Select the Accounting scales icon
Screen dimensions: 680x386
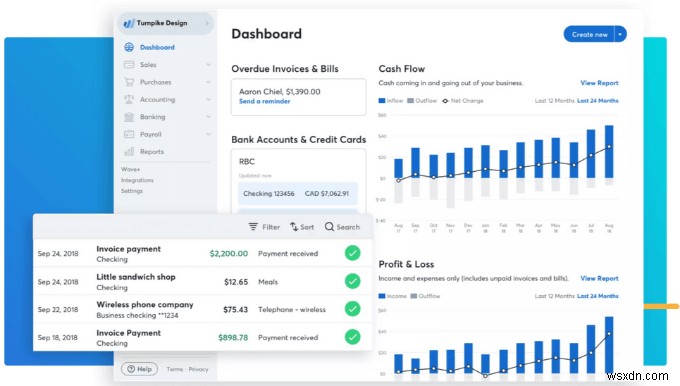pos(129,99)
